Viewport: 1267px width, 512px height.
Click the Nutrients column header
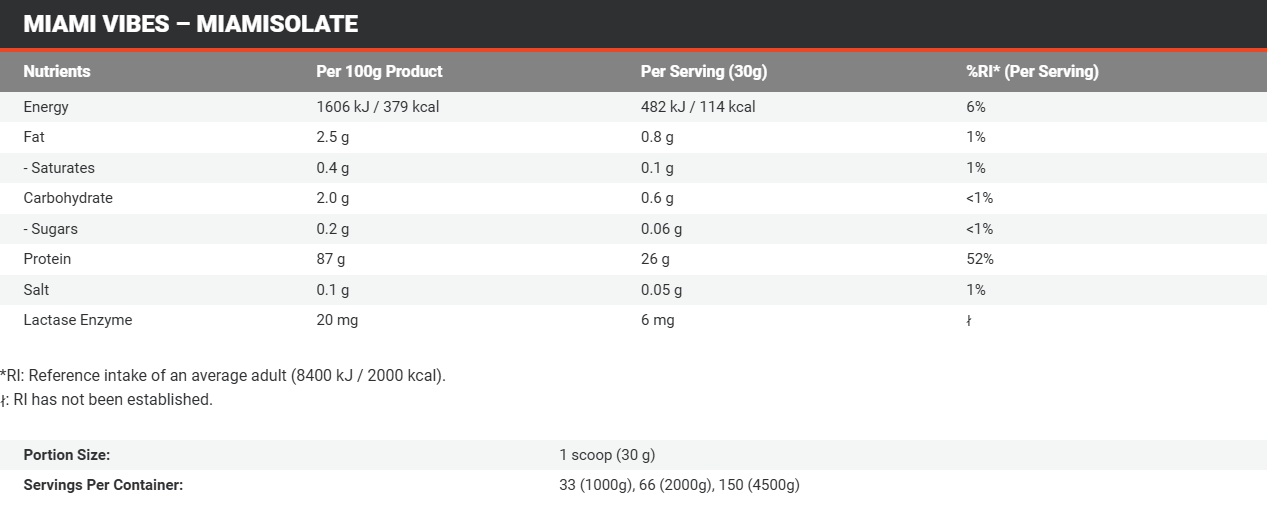(57, 72)
